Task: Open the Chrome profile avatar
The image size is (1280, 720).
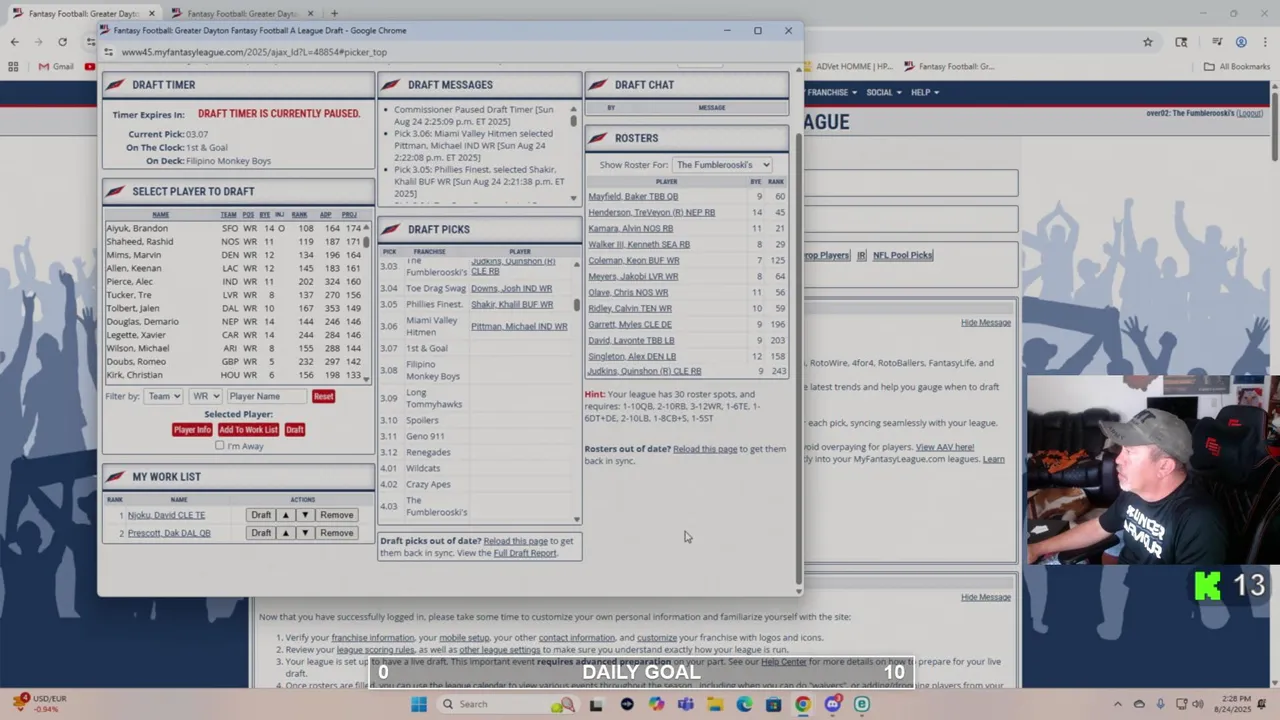Action: coord(1241,42)
